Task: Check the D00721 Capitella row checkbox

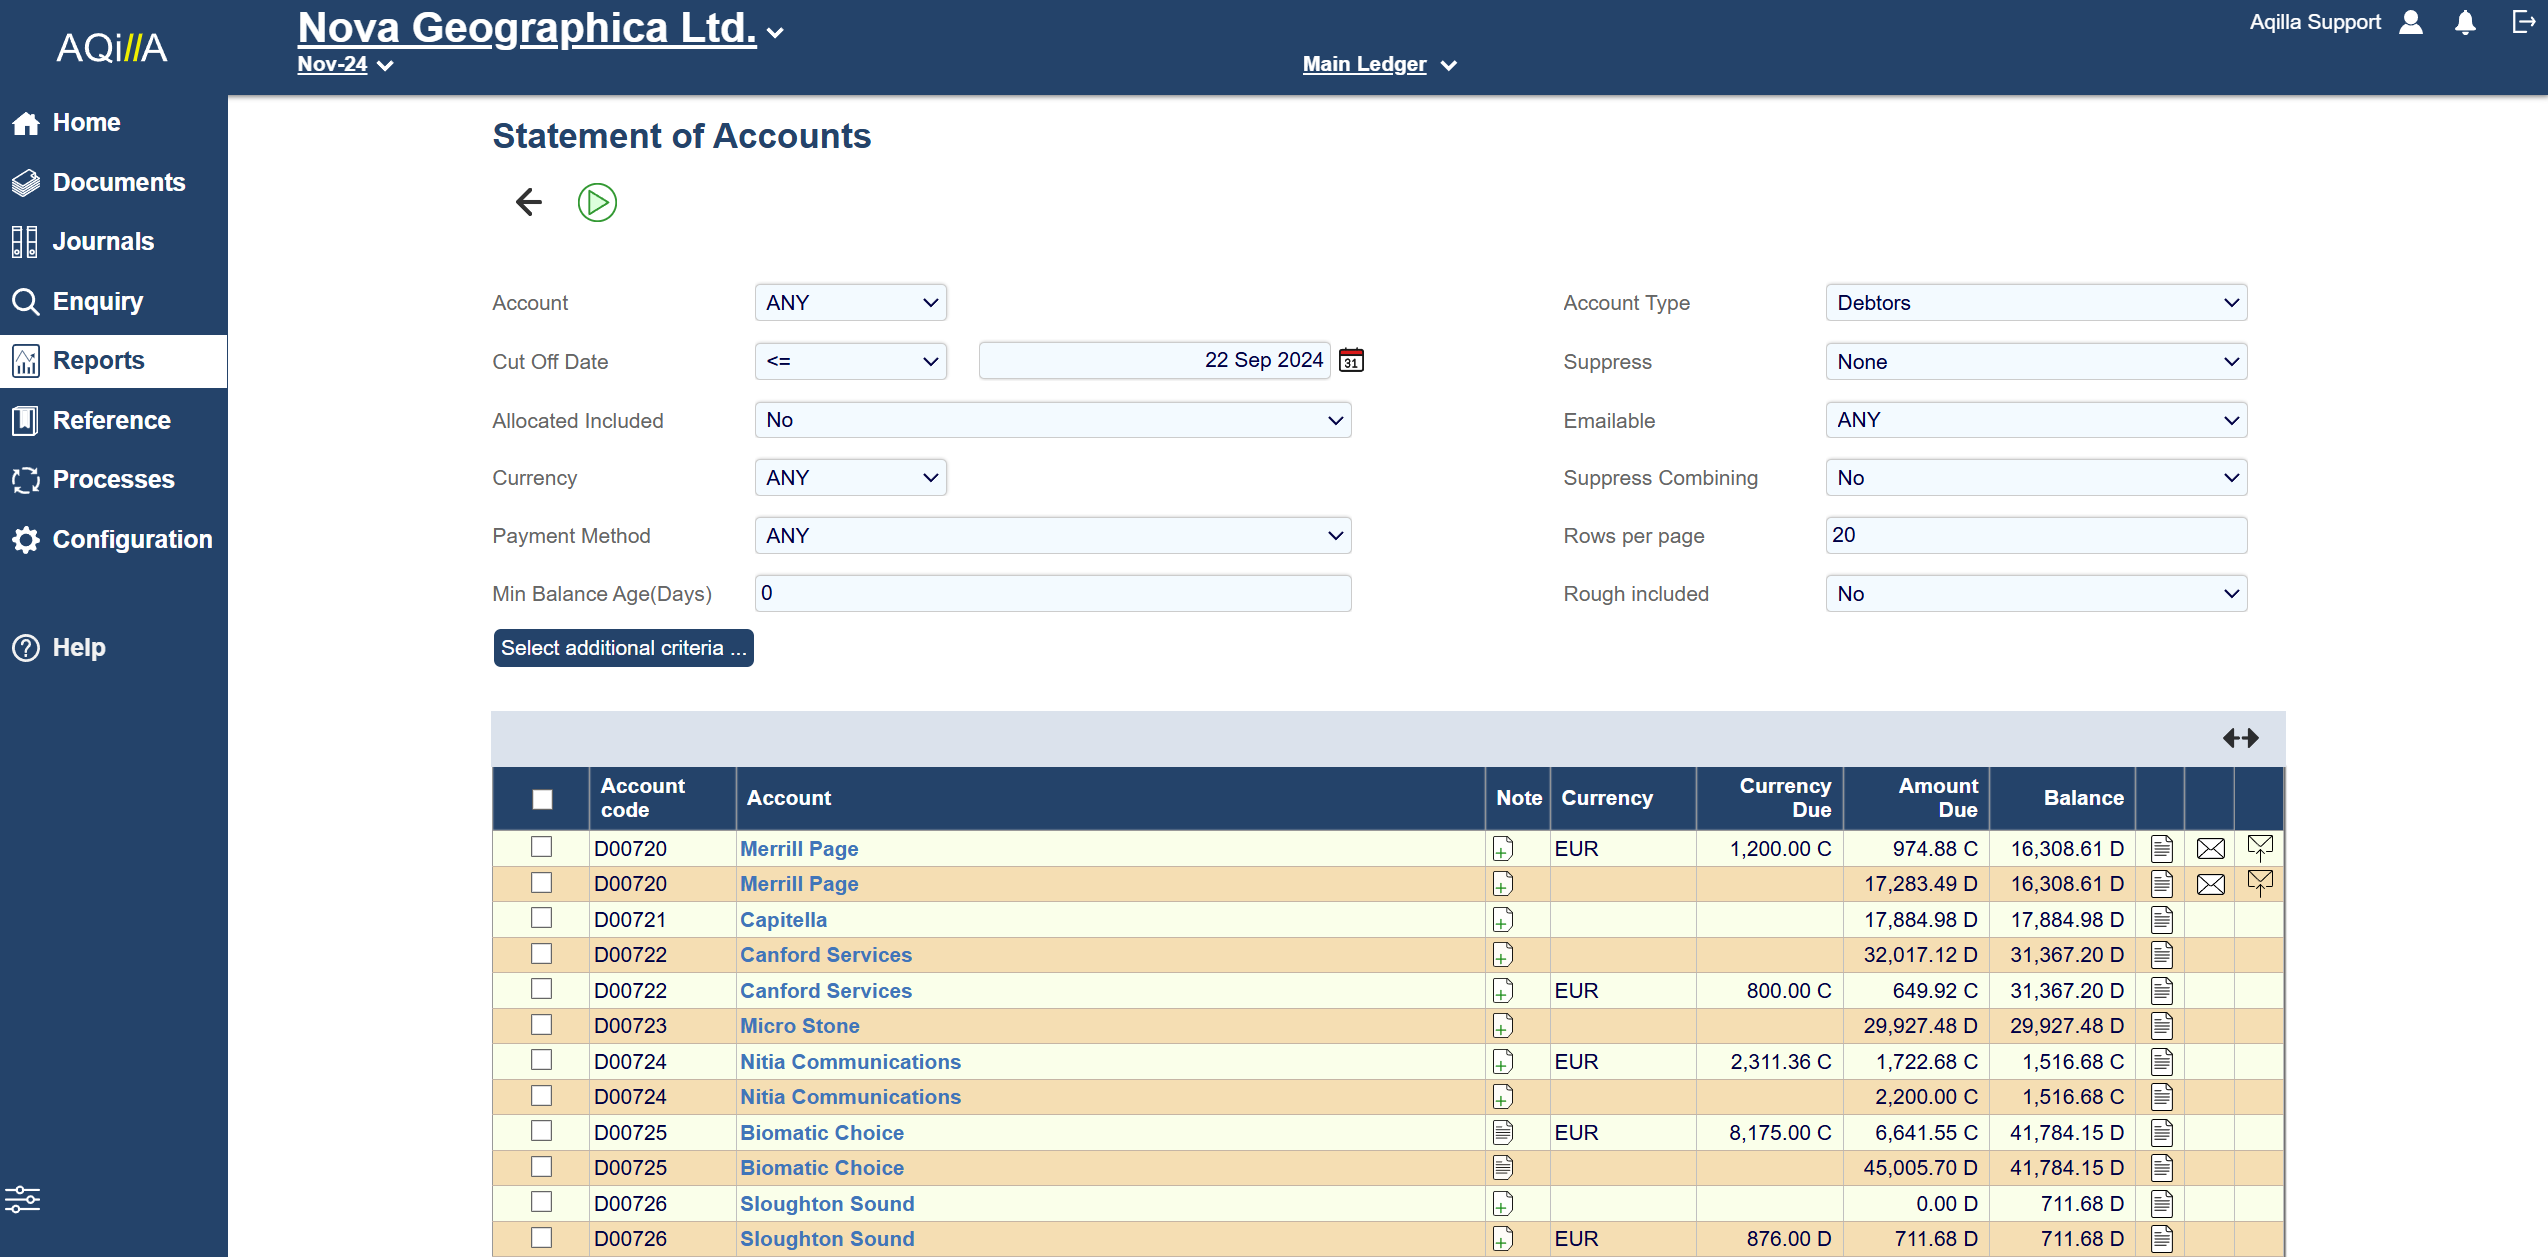Action: point(541,918)
